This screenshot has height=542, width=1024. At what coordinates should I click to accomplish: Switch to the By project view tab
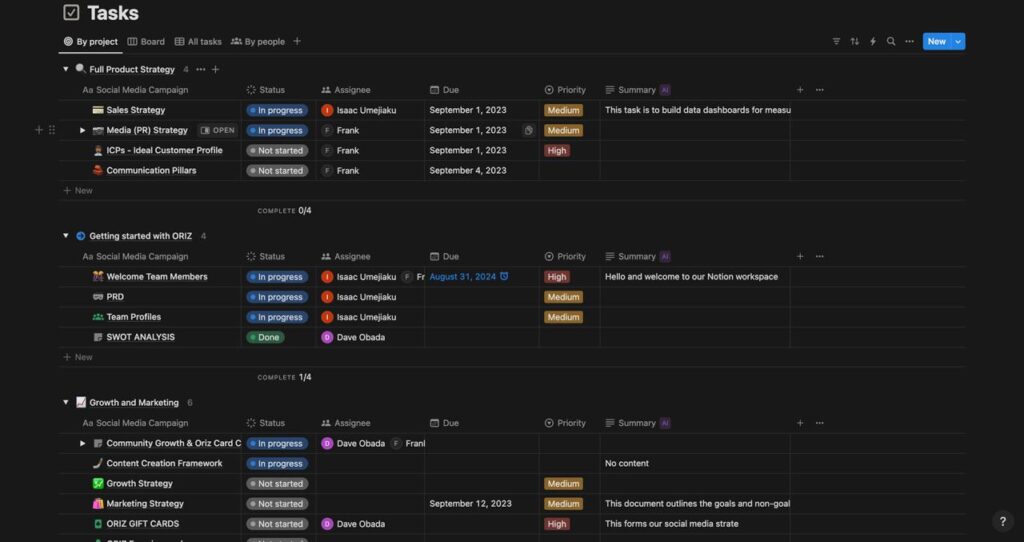(x=91, y=41)
